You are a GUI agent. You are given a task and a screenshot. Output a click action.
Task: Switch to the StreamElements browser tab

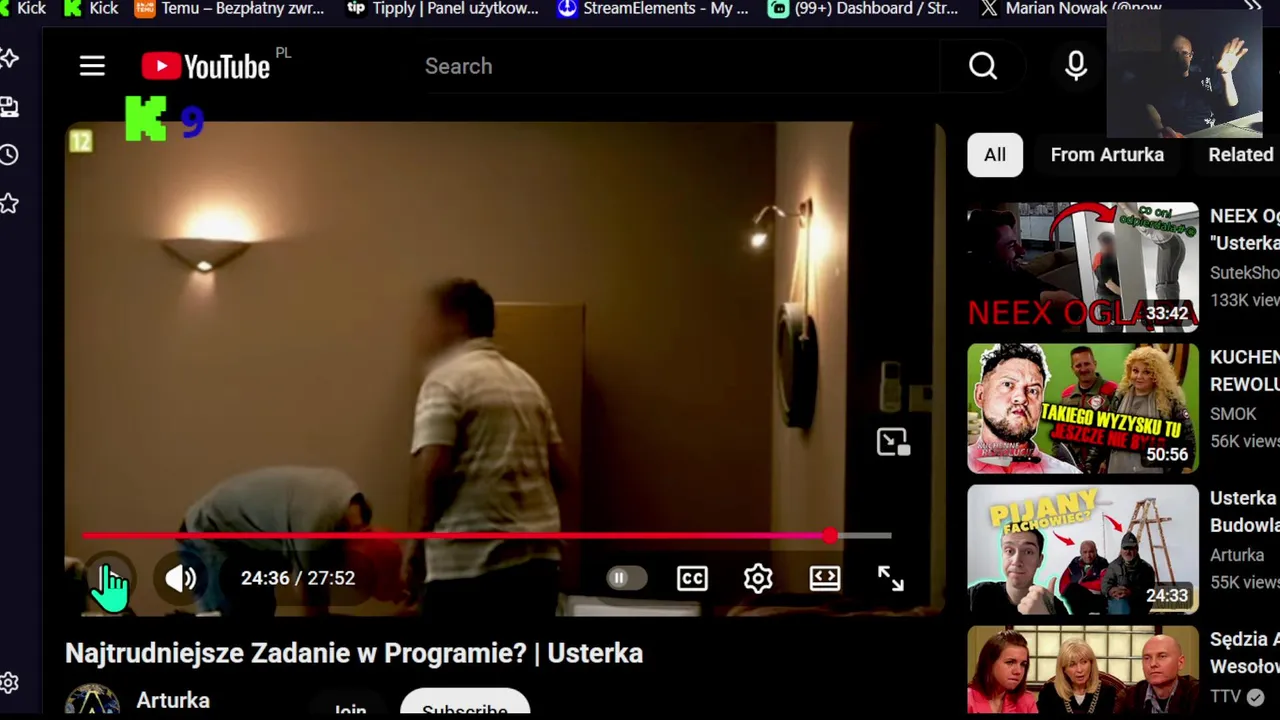(x=653, y=8)
